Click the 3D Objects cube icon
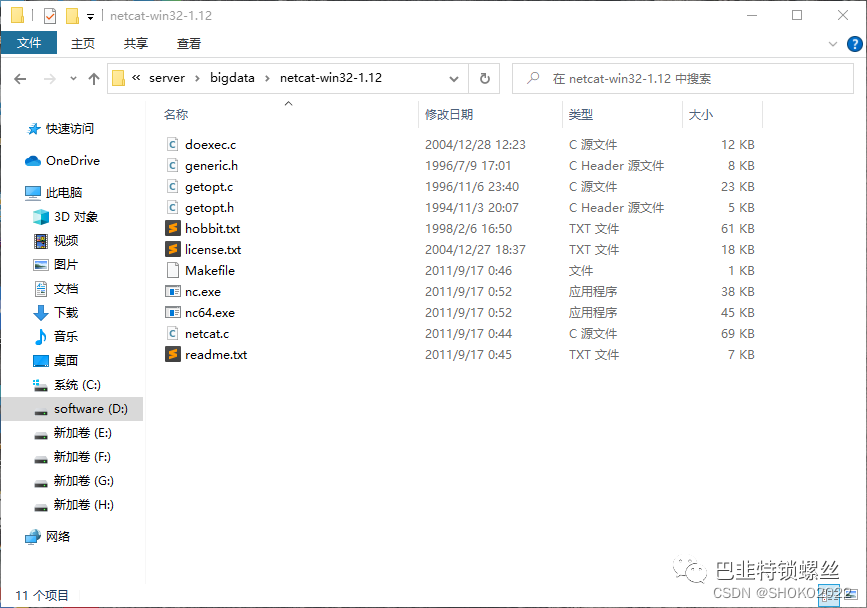 (41, 217)
